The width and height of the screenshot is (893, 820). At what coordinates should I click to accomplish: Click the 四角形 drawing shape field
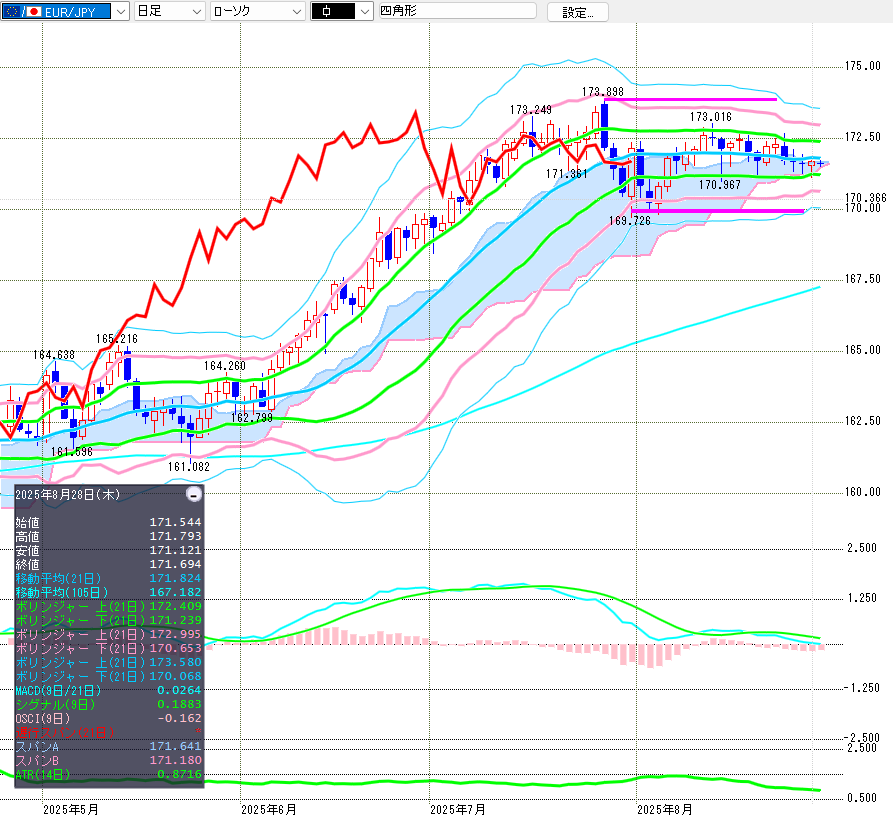[457, 11]
